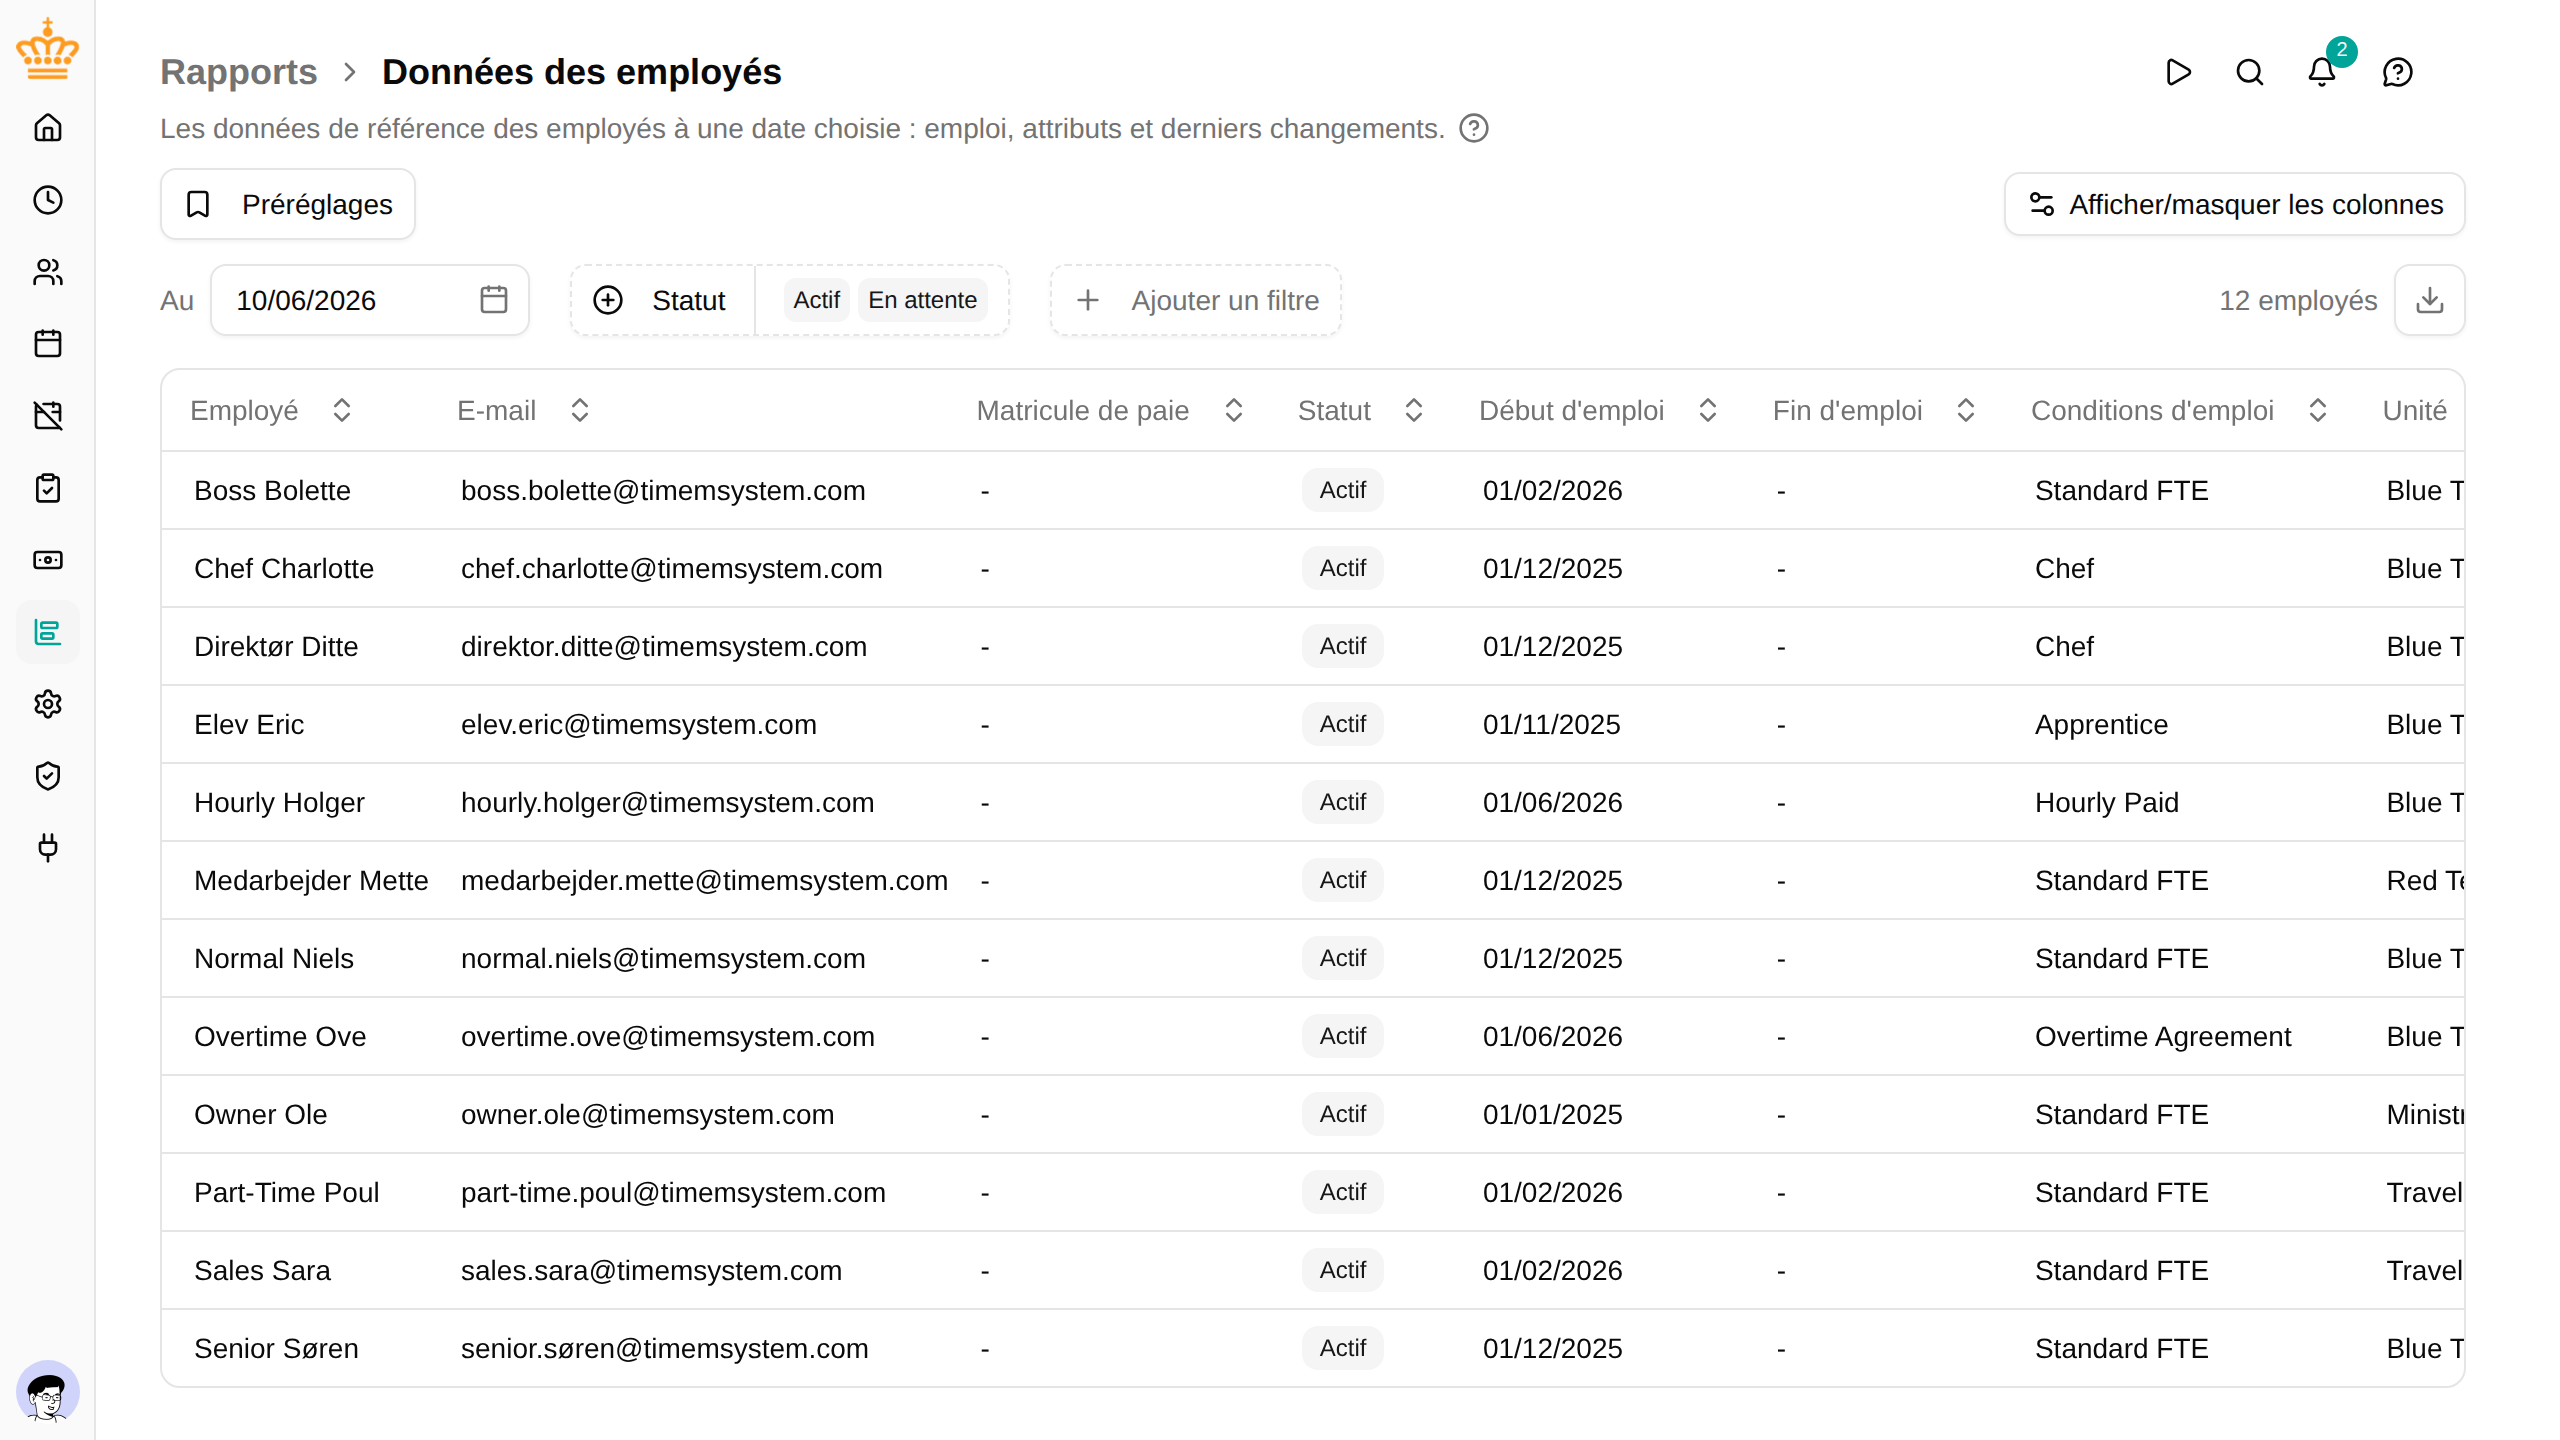Click the 12 employés count
Viewport: 2560px width, 1440px height.
tap(2298, 300)
